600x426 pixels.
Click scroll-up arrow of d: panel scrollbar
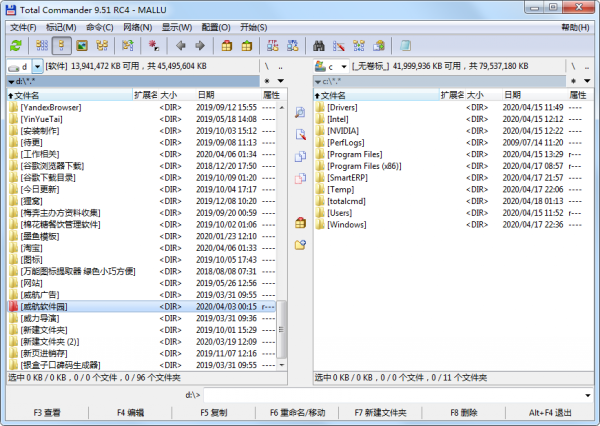click(x=282, y=108)
